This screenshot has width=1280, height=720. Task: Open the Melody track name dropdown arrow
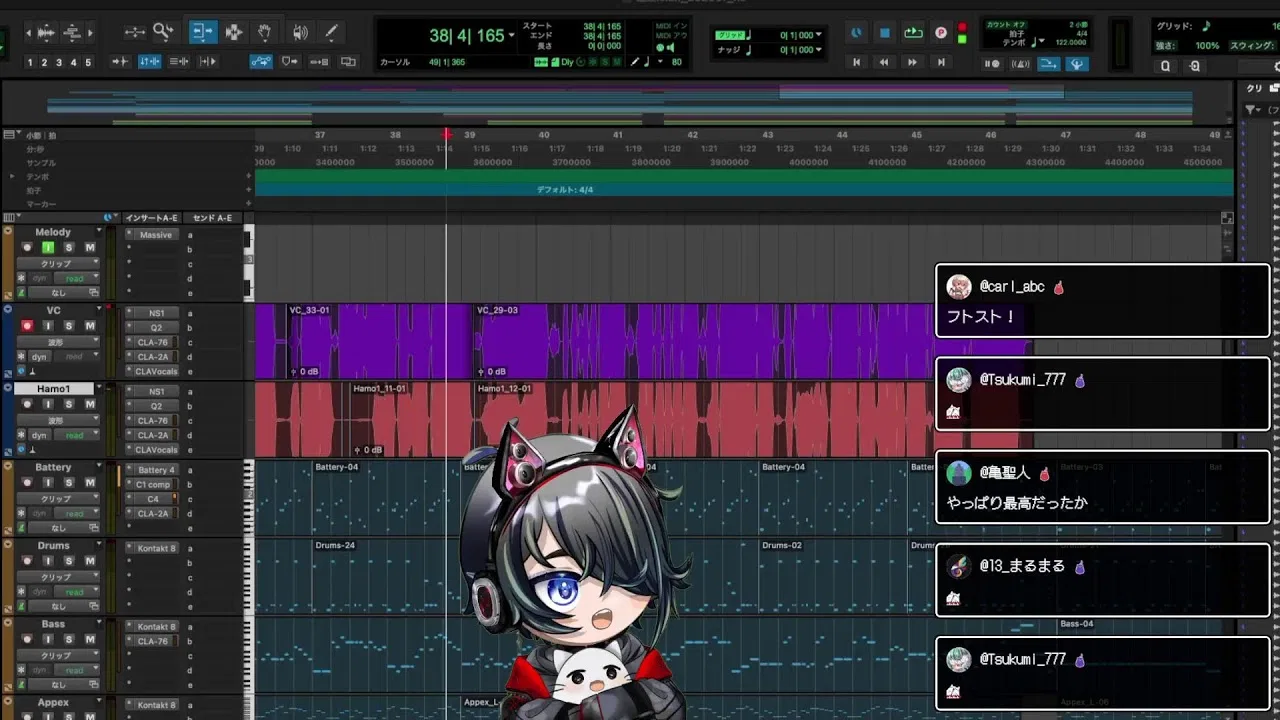(99, 232)
